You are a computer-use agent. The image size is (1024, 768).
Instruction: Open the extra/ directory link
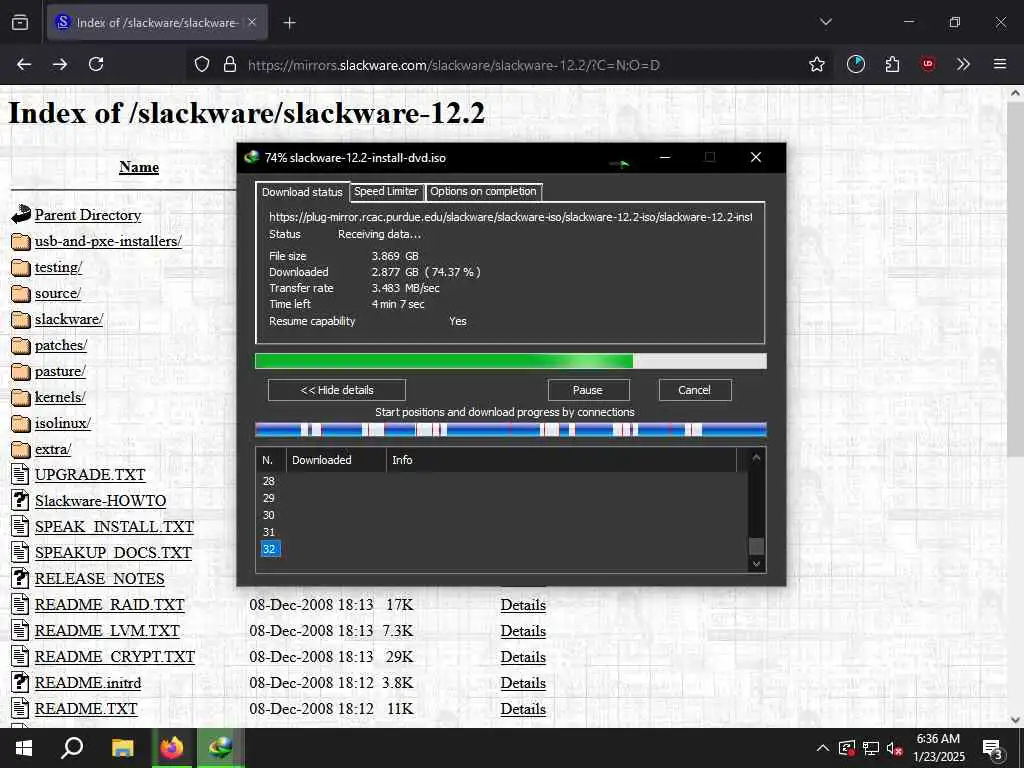[x=53, y=449]
